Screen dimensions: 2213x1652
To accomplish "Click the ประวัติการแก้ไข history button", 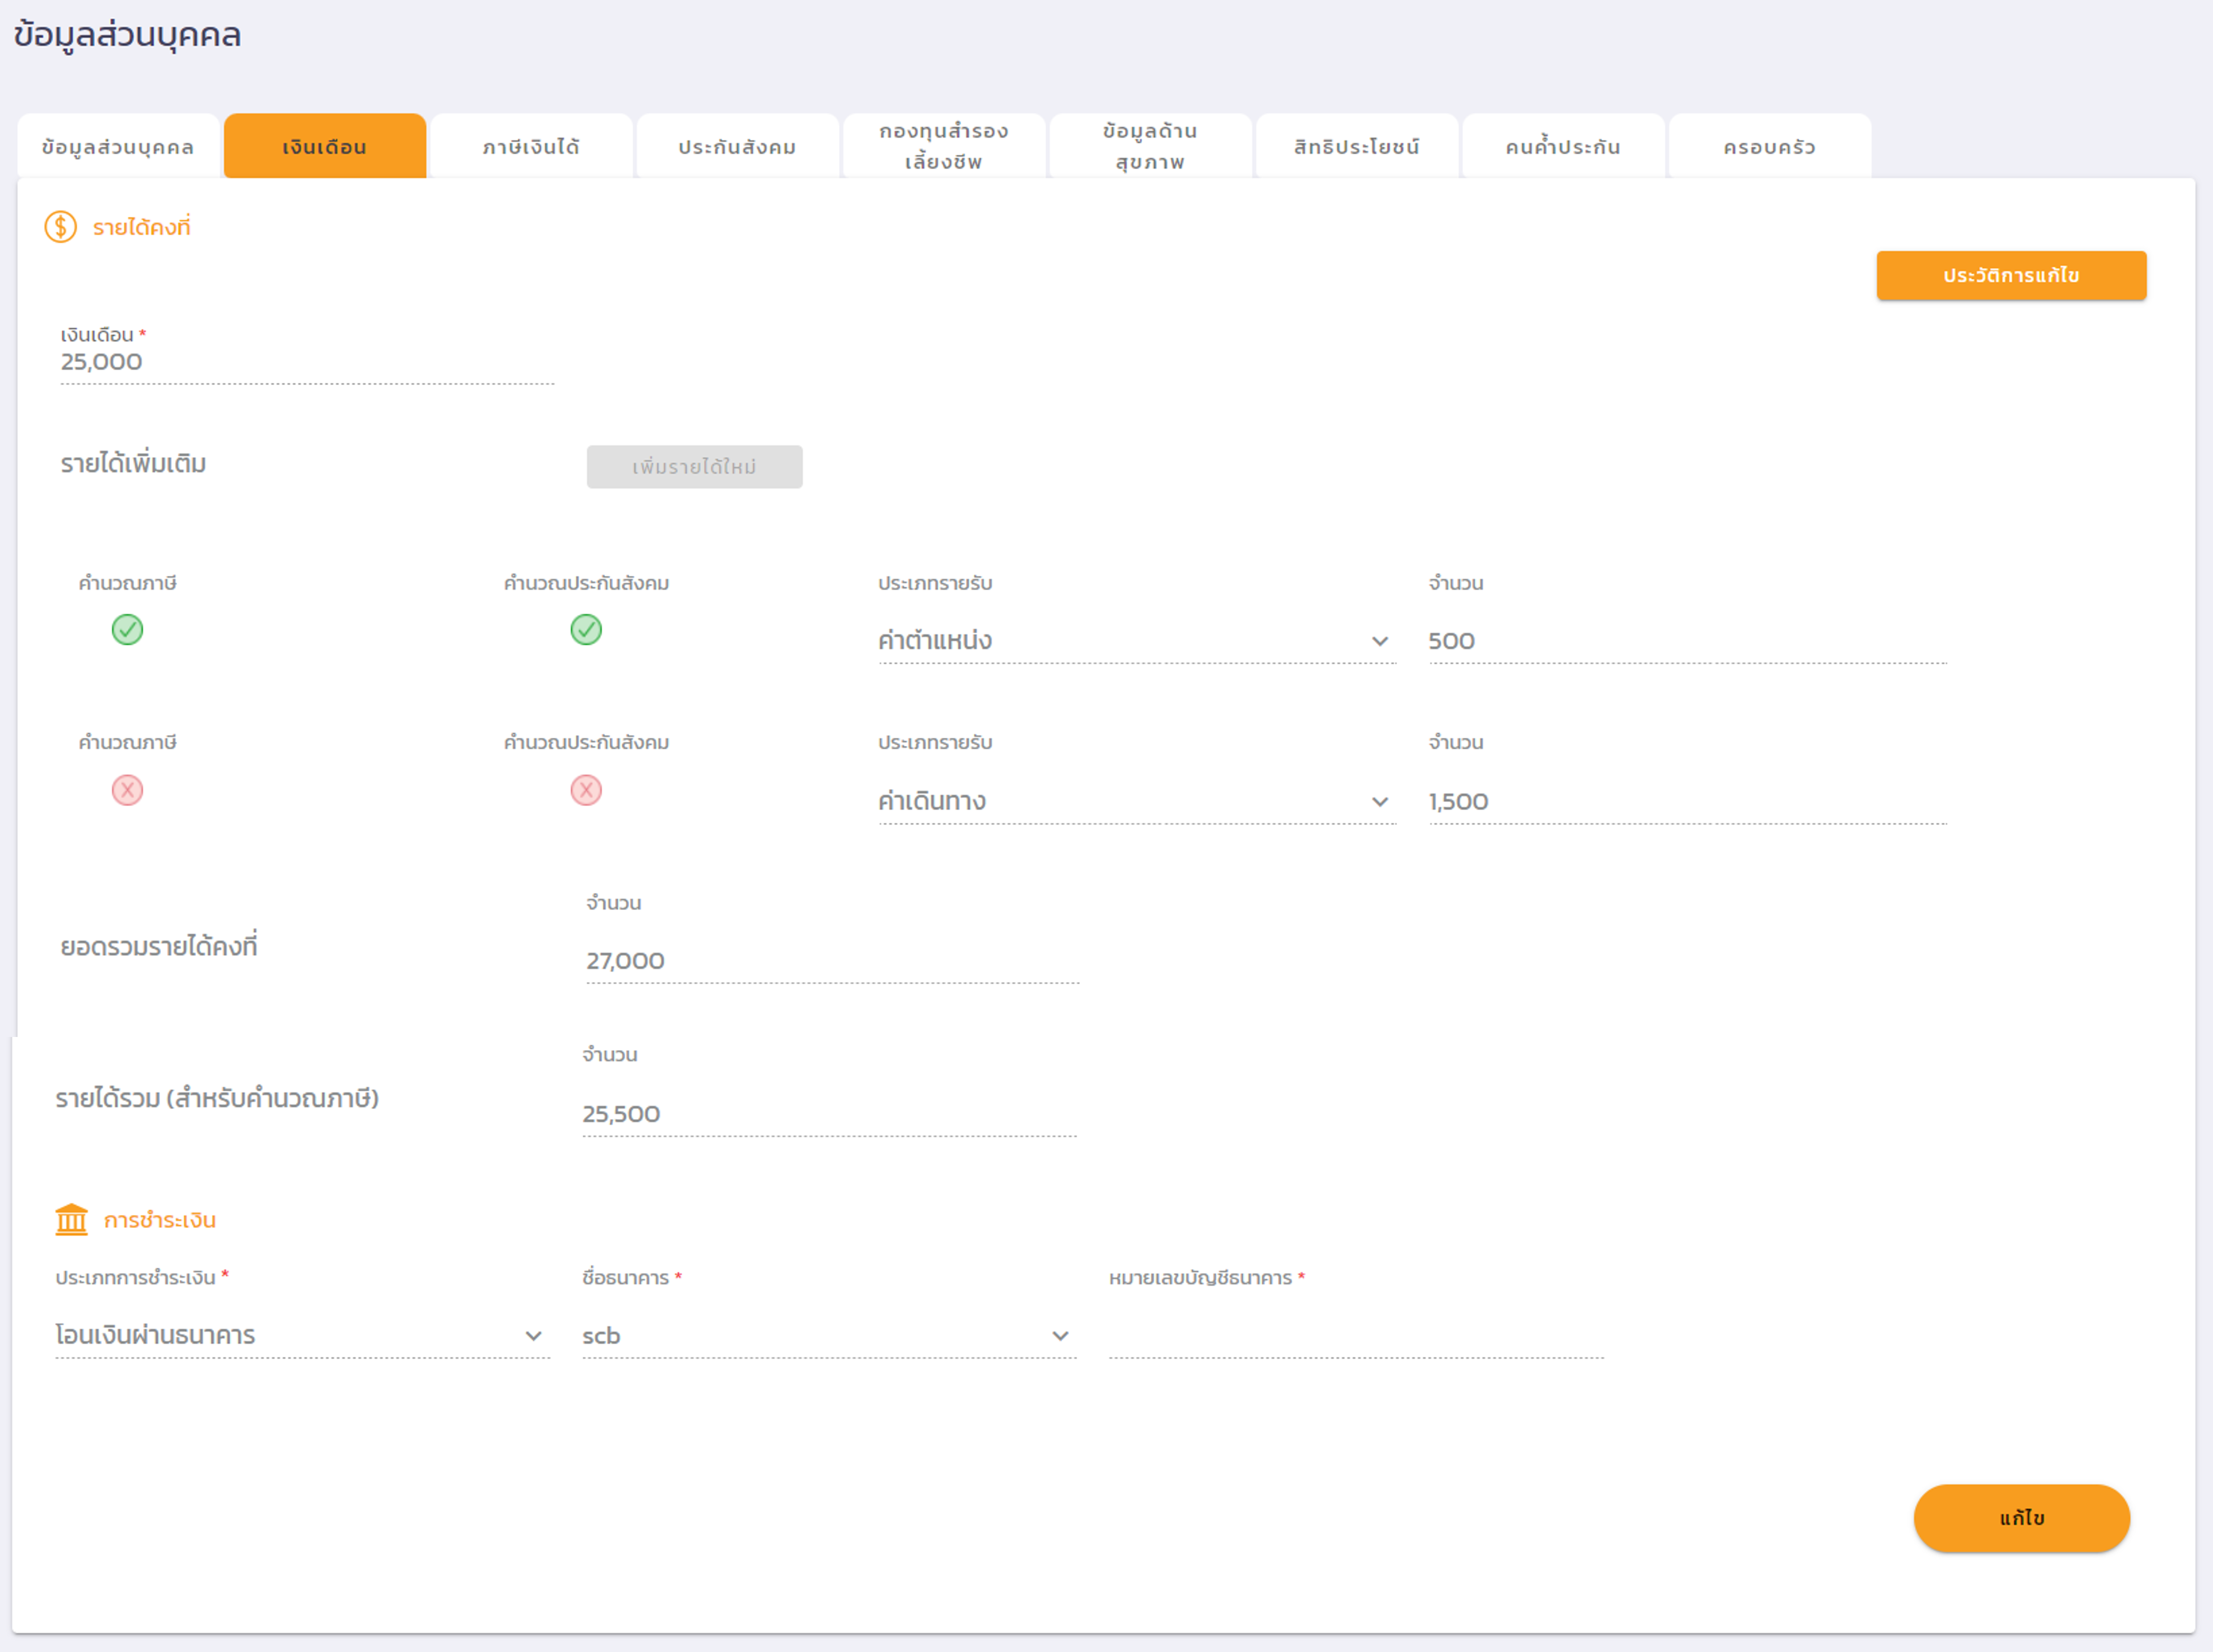I will [2010, 275].
